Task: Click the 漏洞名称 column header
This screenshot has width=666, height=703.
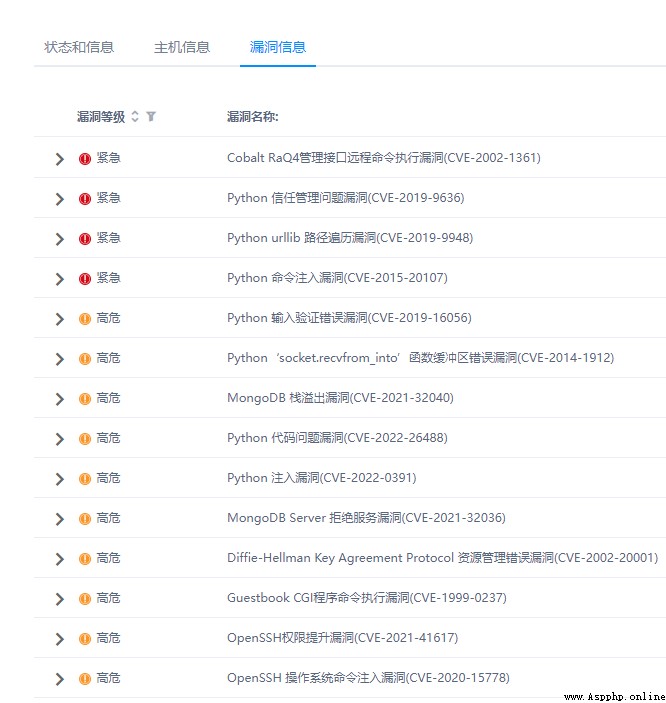Action: (252, 117)
